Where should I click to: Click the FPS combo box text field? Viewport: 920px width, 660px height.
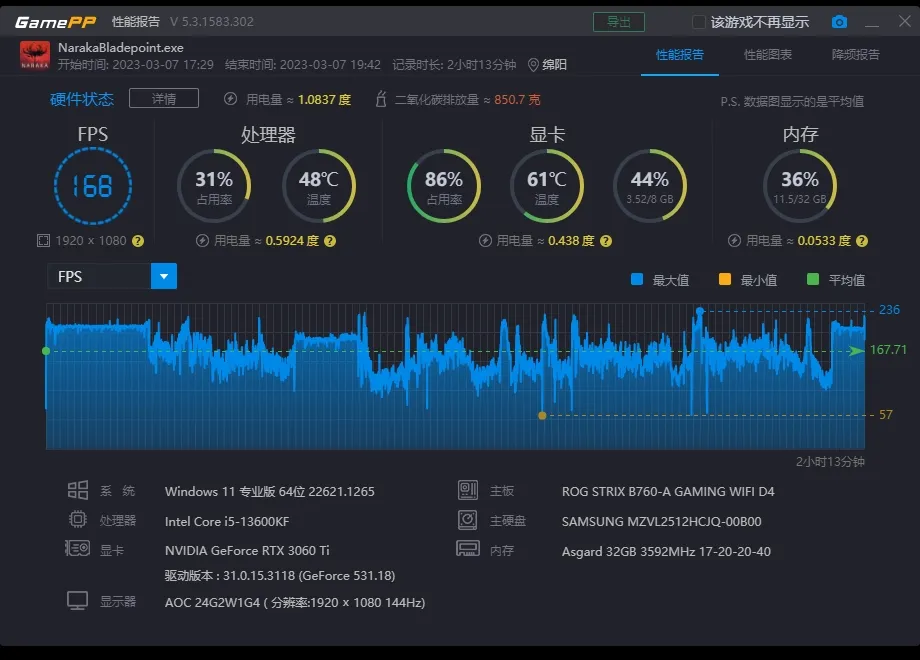(x=99, y=276)
